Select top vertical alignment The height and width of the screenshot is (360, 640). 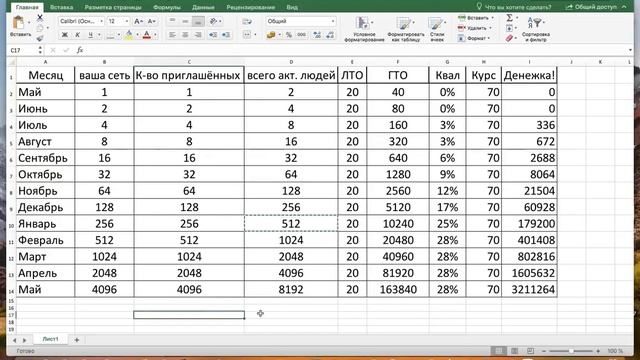tap(172, 21)
